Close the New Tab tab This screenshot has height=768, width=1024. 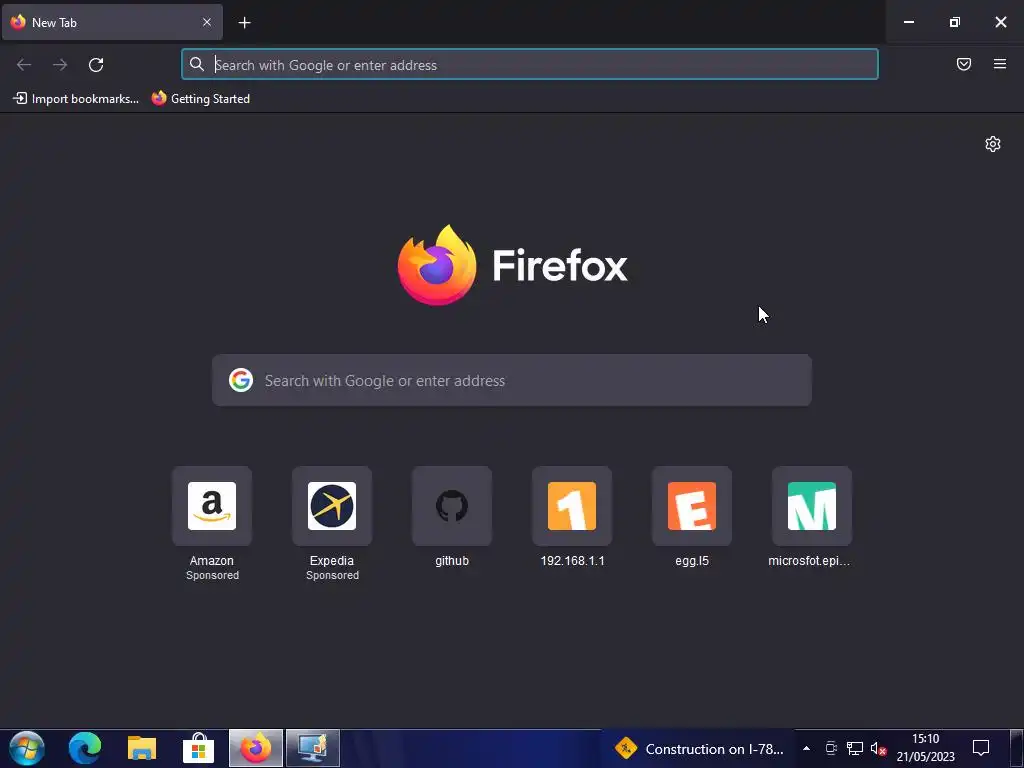coord(207,22)
